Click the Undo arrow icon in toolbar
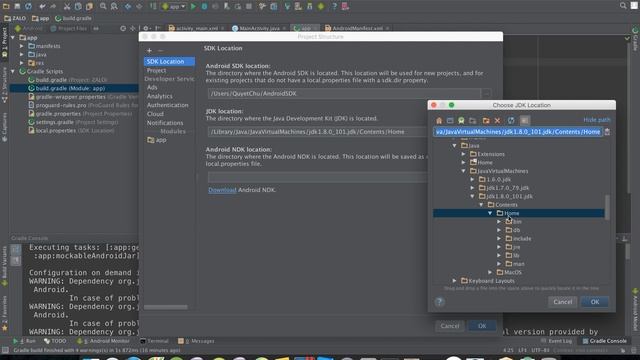The image size is (640, 360). [x=42, y=6]
